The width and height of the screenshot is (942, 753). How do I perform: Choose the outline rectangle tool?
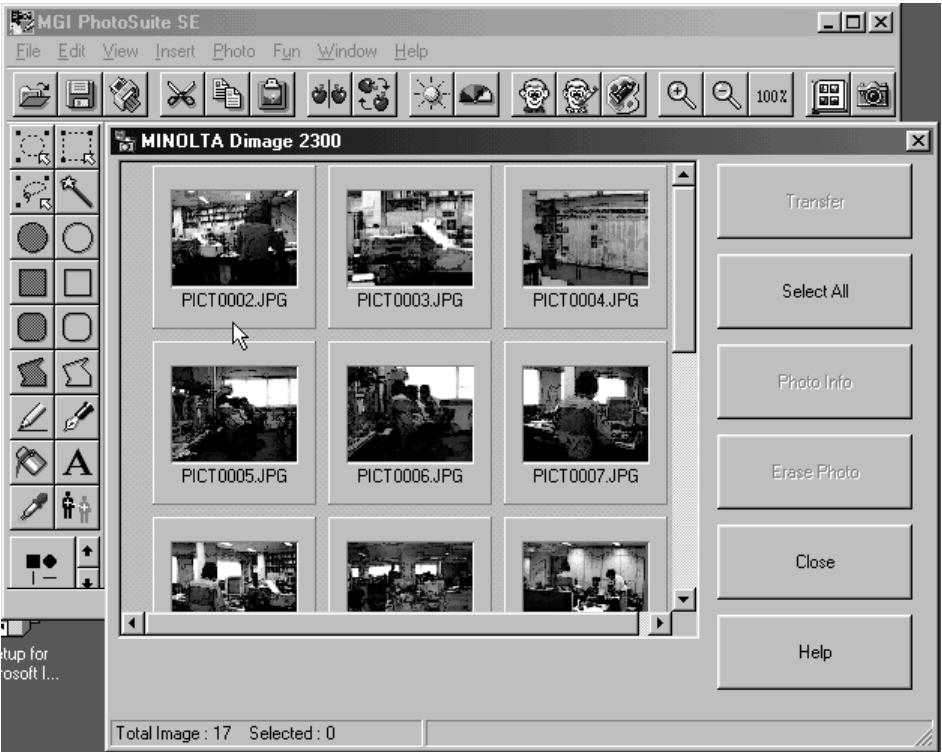(77, 282)
